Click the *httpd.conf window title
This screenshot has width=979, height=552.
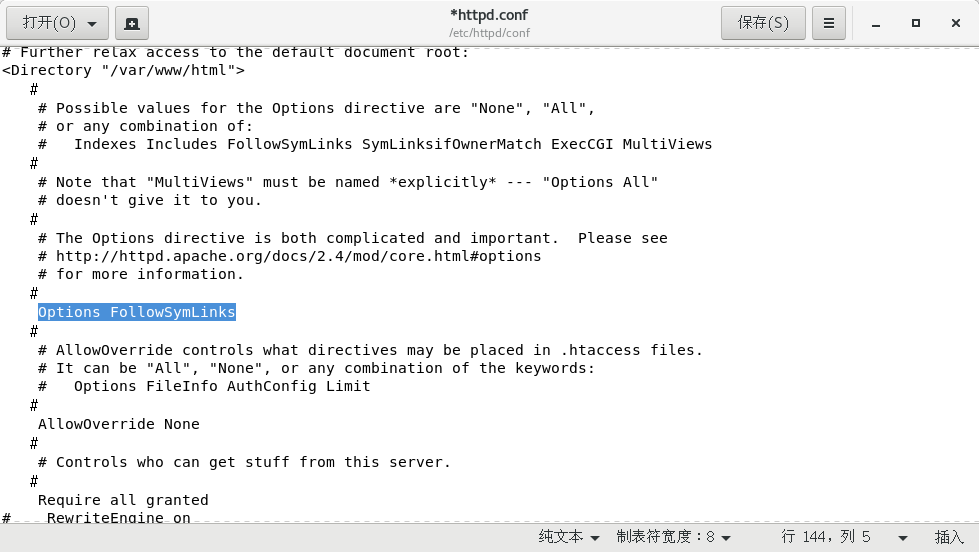coord(489,15)
